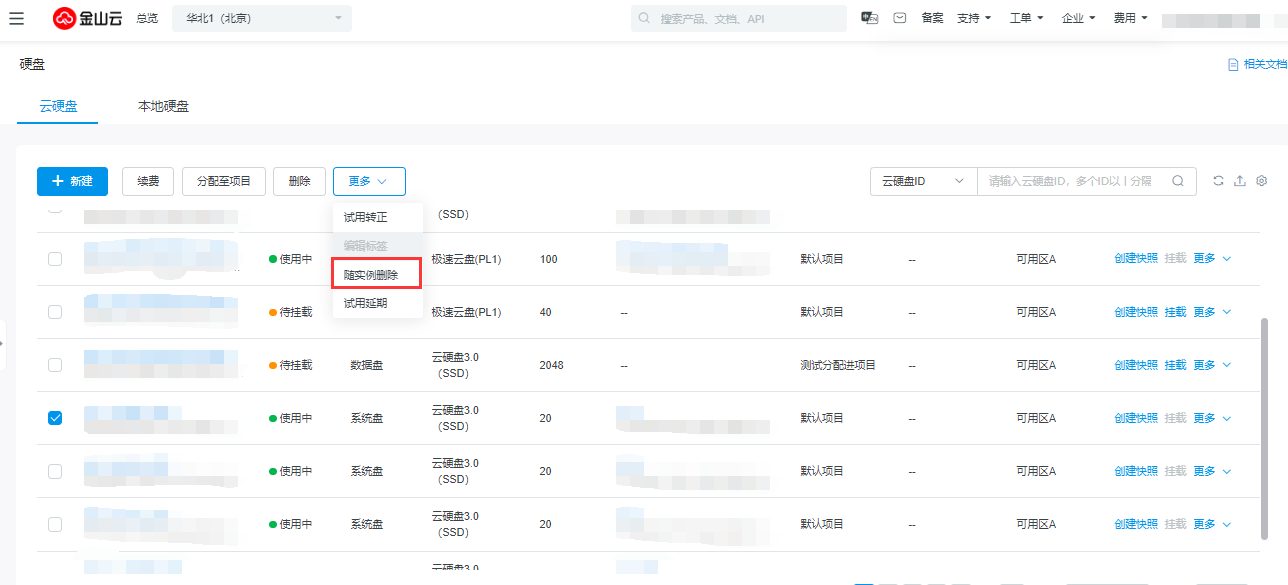Uncheck the selected system disk row checkbox
The width and height of the screenshot is (1288, 585).
tap(55, 418)
